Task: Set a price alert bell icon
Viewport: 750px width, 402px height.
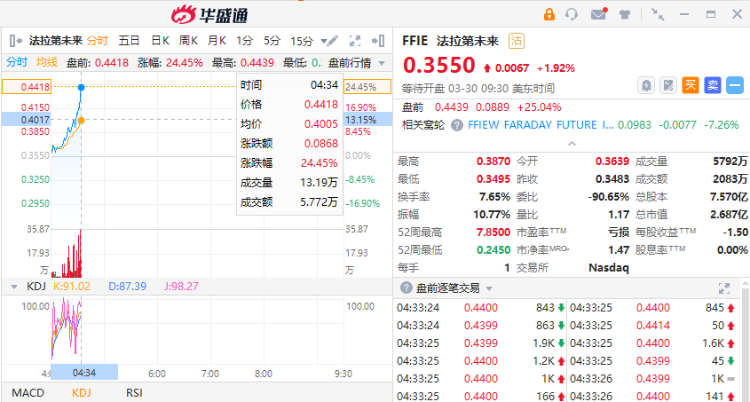Action: 646,86
